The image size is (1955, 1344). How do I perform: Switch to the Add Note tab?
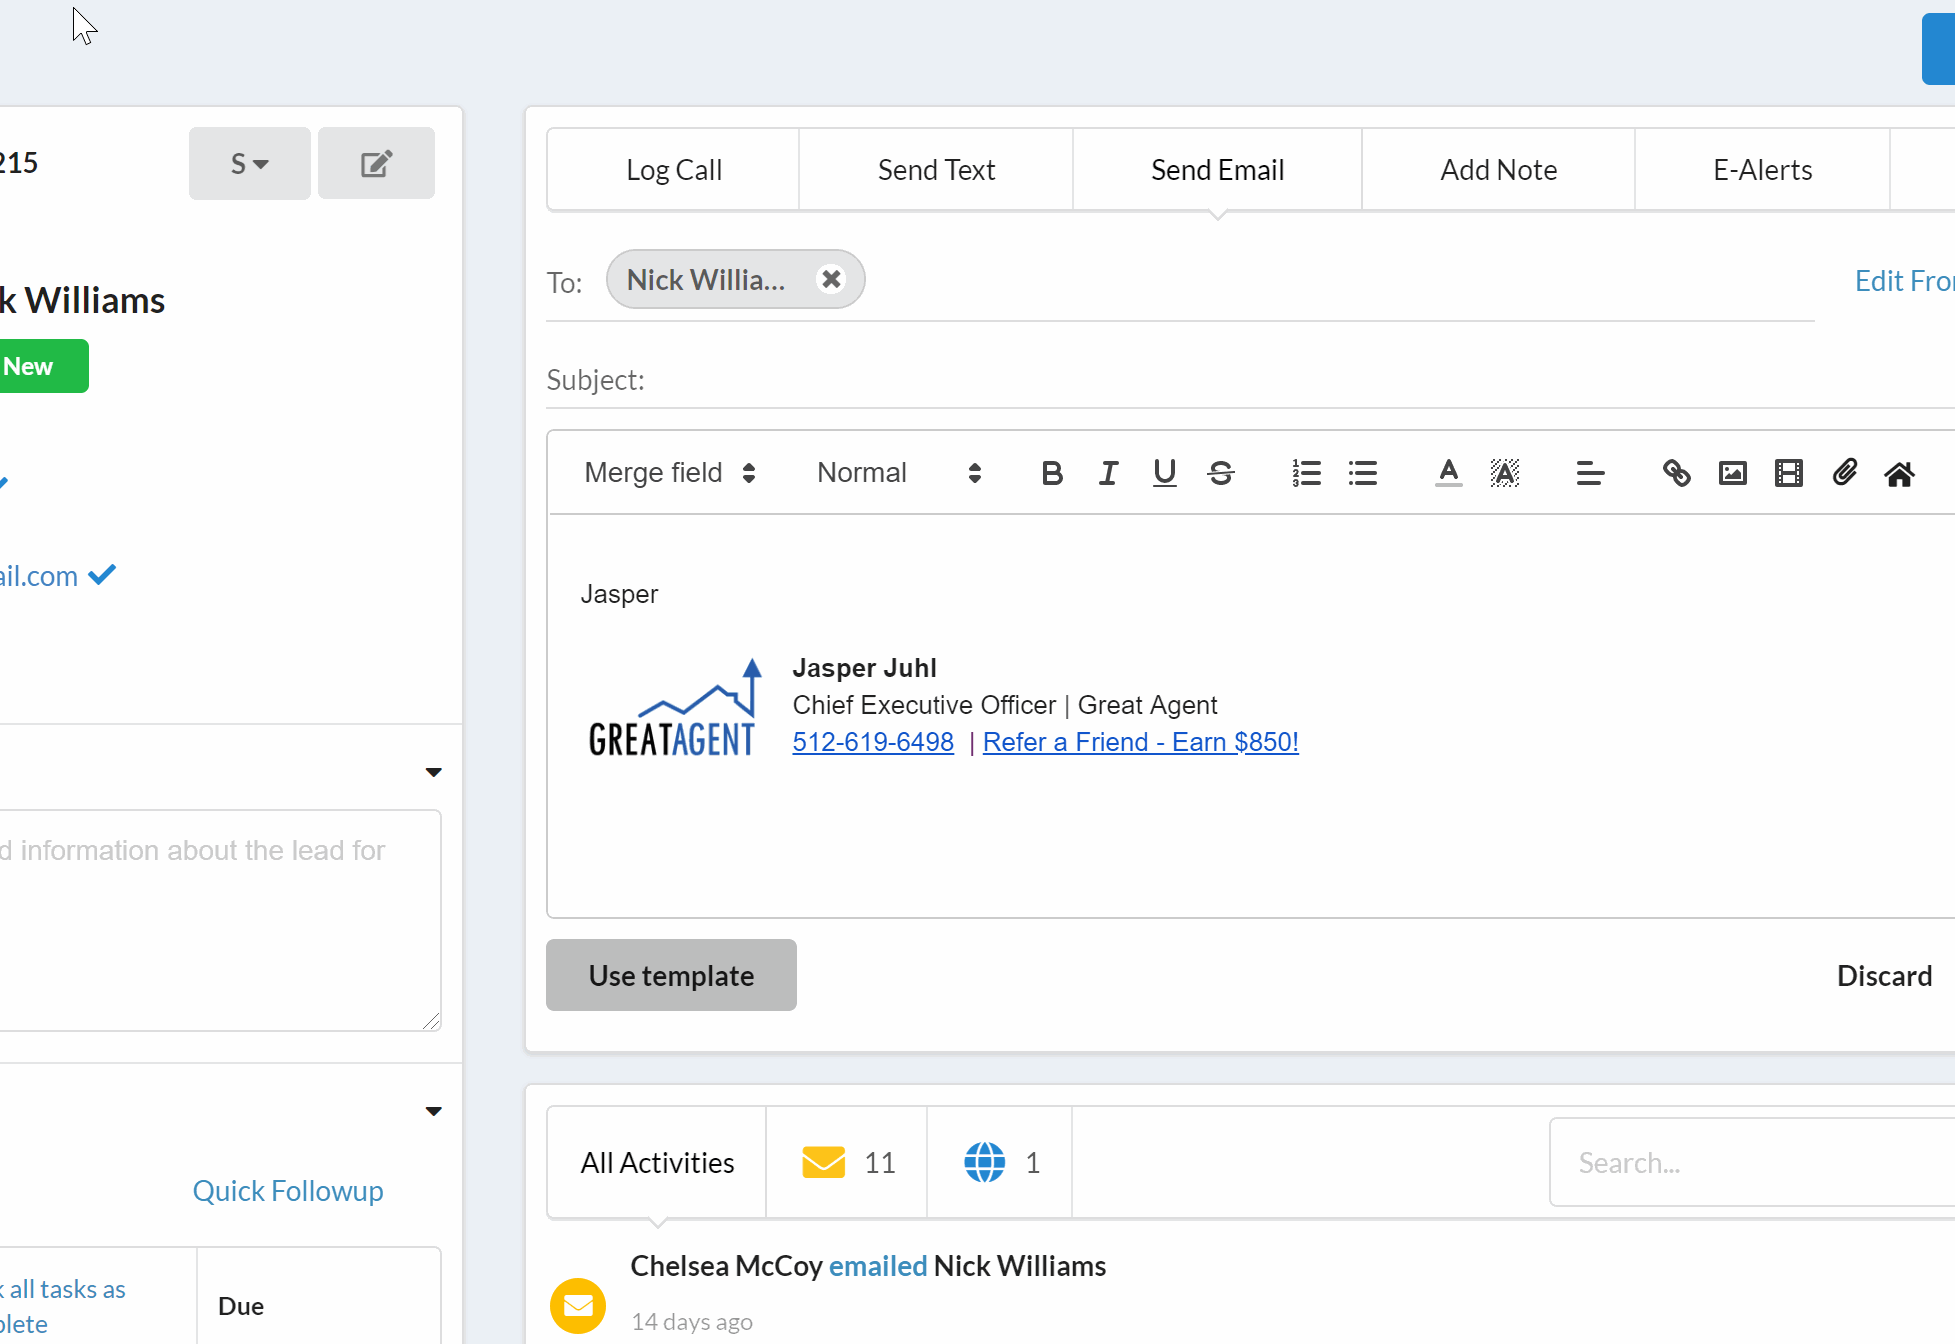click(1497, 170)
